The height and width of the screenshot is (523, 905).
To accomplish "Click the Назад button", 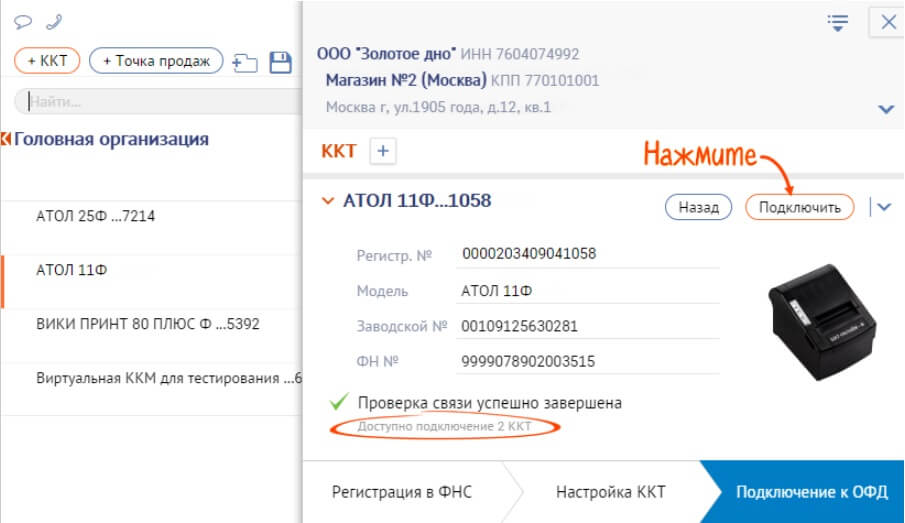I will click(698, 207).
